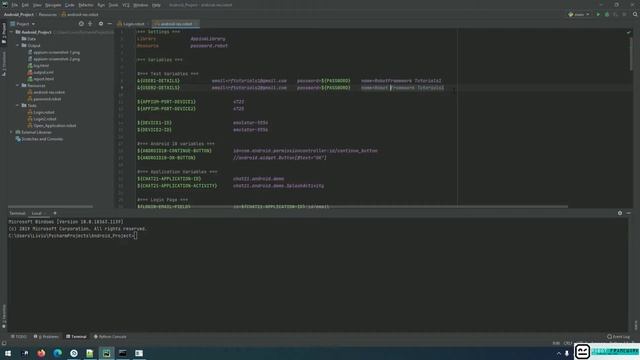Open the Run menu
Image resolution: width=640 pixels, height=360 pixels.
[x=101, y=5]
